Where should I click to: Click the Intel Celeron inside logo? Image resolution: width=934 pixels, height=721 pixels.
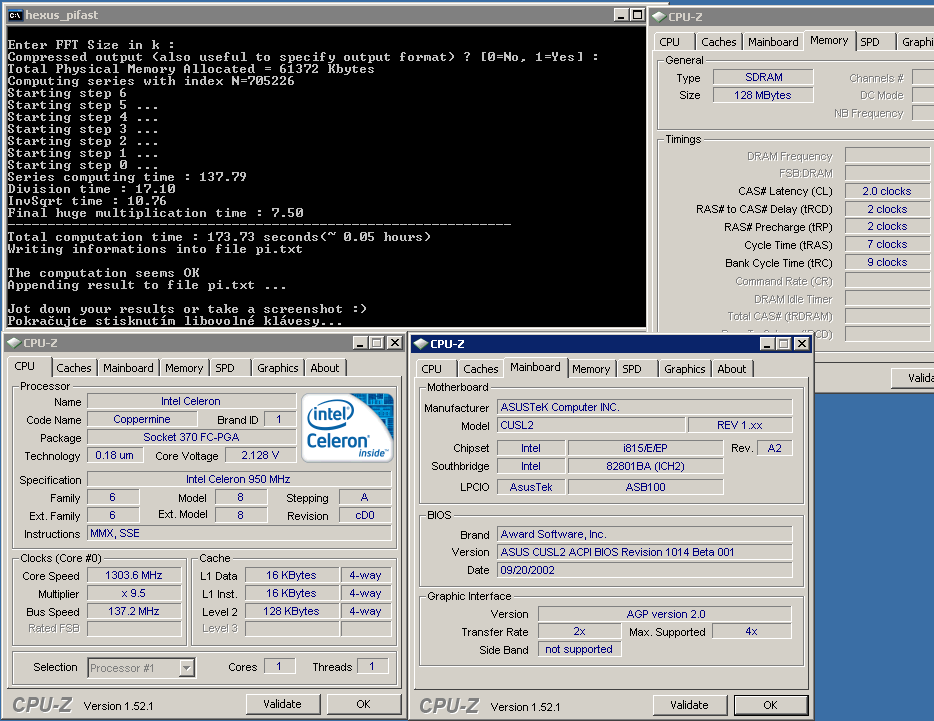tap(348, 427)
